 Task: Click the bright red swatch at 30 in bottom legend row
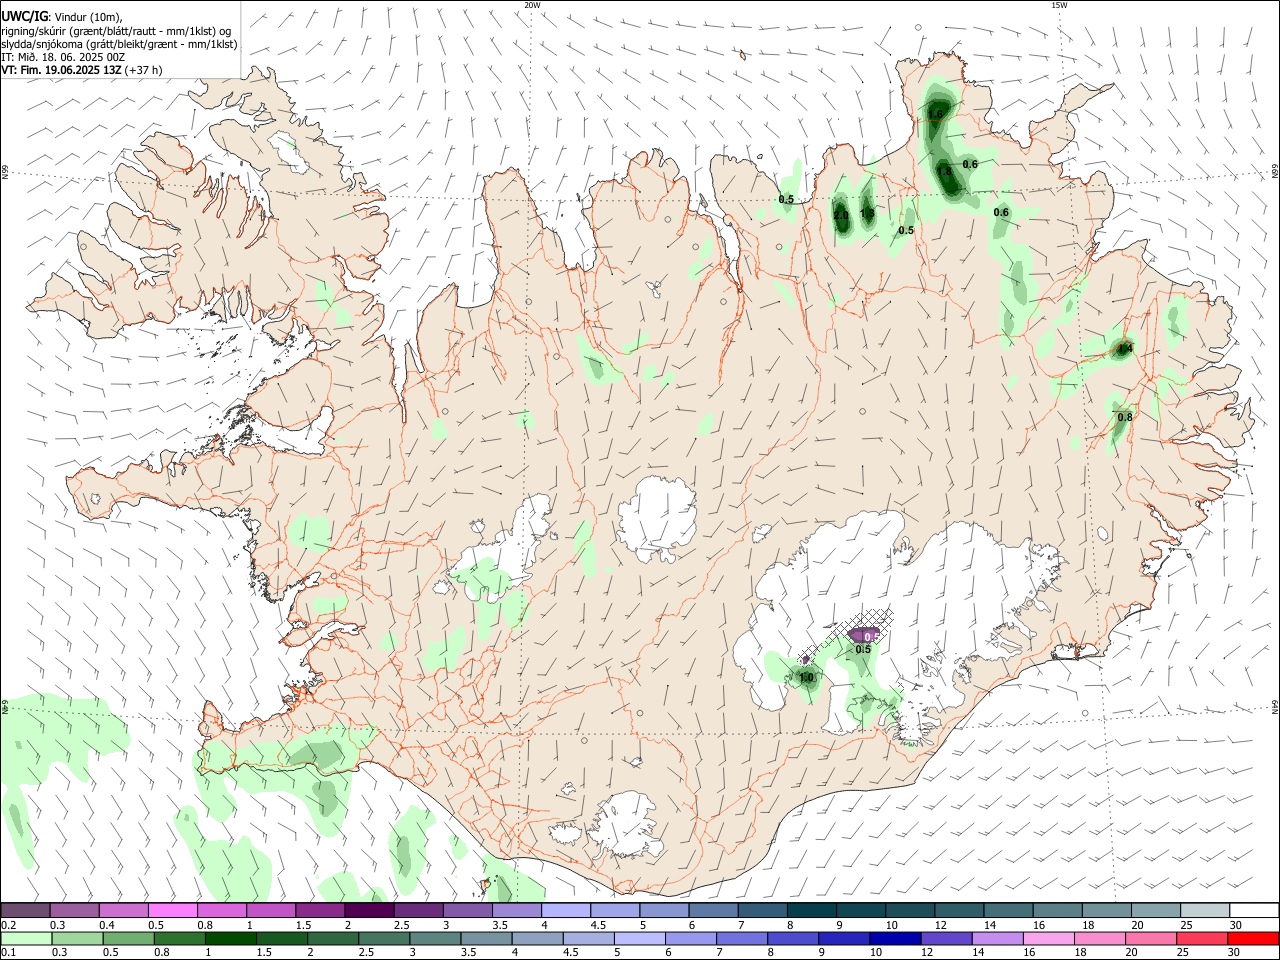[x=1253, y=939]
